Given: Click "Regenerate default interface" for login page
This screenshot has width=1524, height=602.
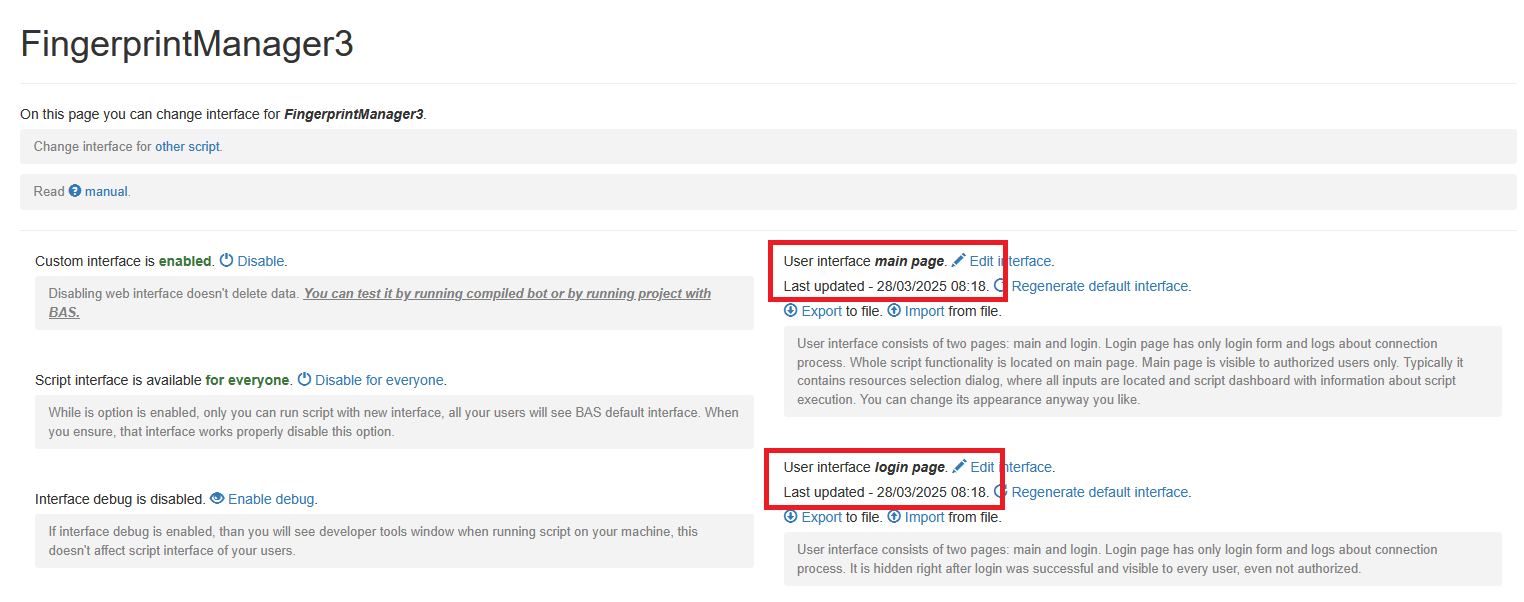Looking at the screenshot, I should 1100,492.
